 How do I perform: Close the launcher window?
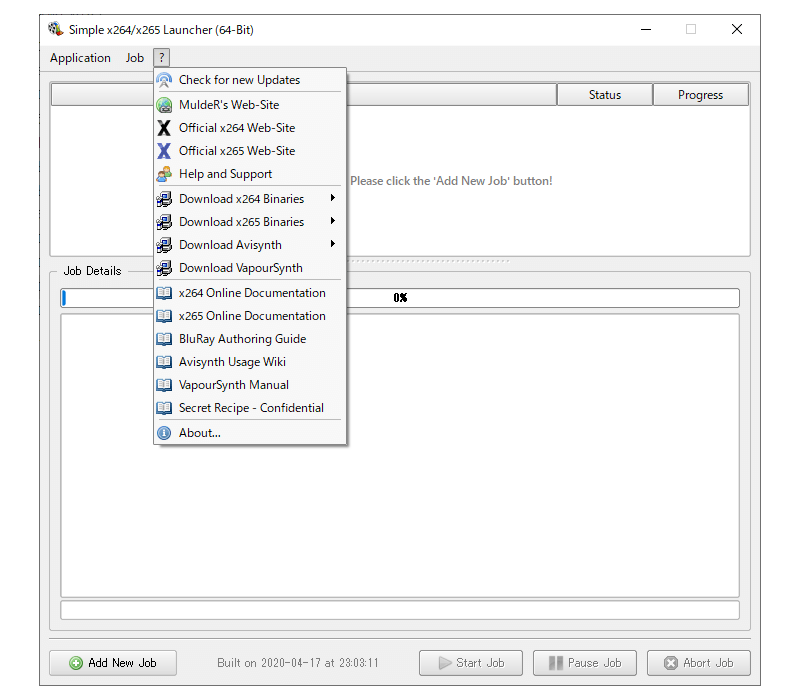click(x=737, y=30)
